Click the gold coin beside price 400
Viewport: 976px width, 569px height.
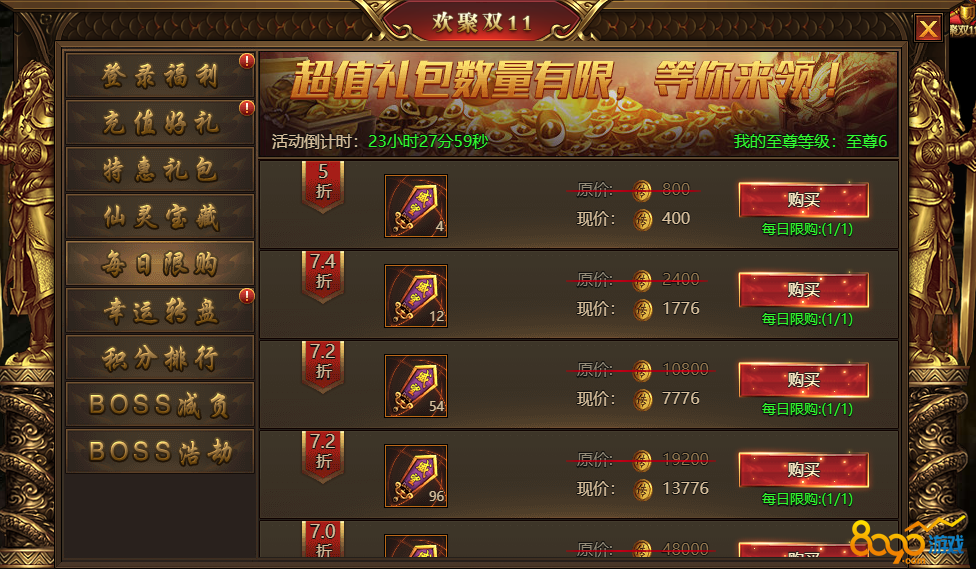(642, 220)
